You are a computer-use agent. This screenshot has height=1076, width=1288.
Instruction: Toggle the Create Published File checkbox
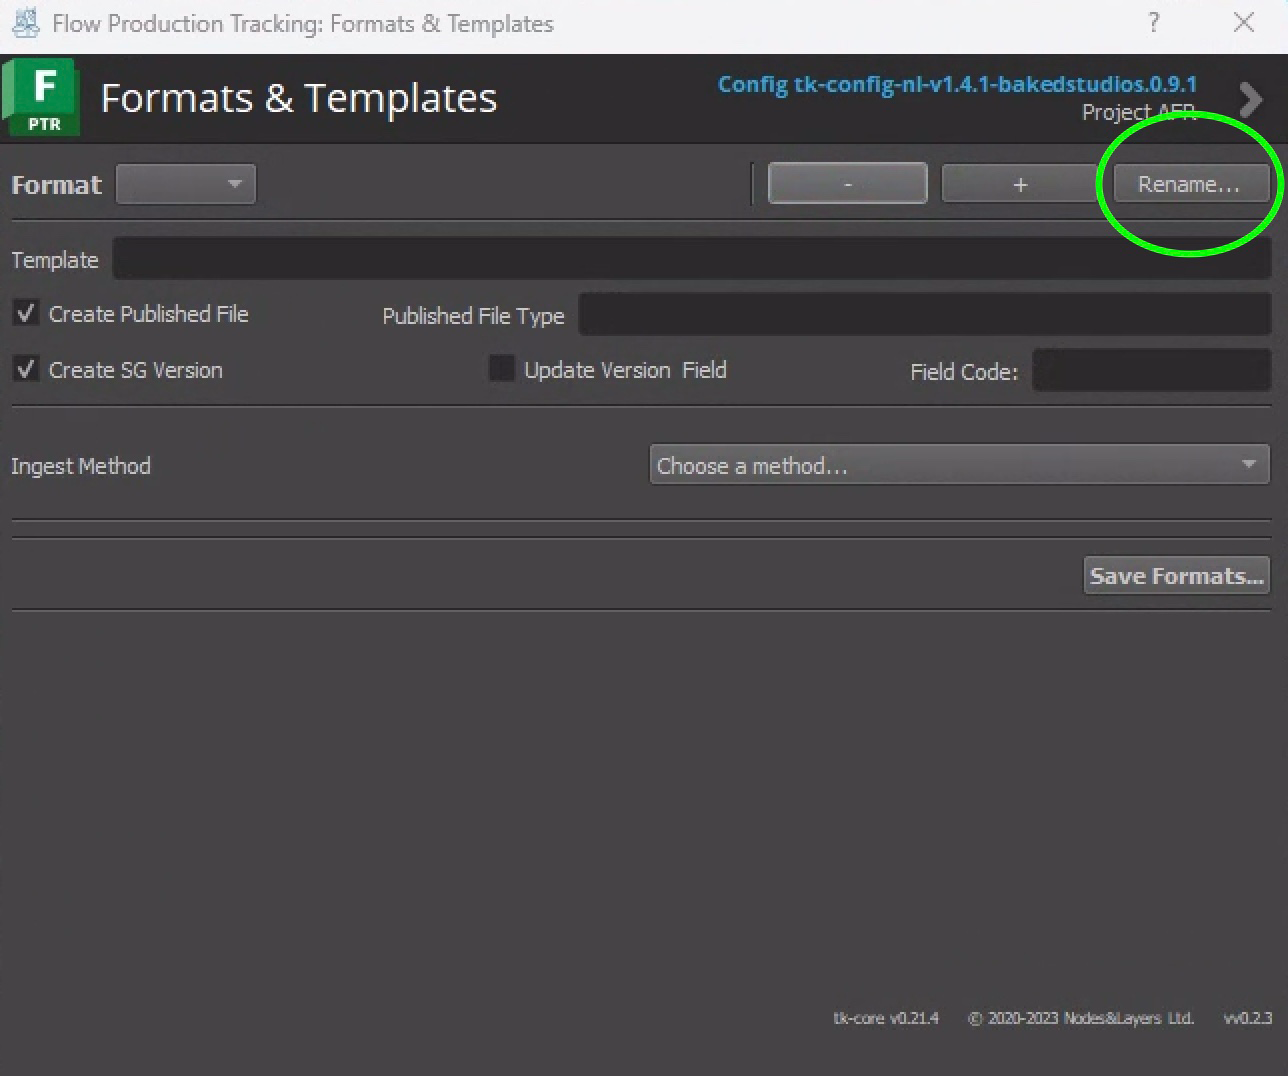click(26, 314)
